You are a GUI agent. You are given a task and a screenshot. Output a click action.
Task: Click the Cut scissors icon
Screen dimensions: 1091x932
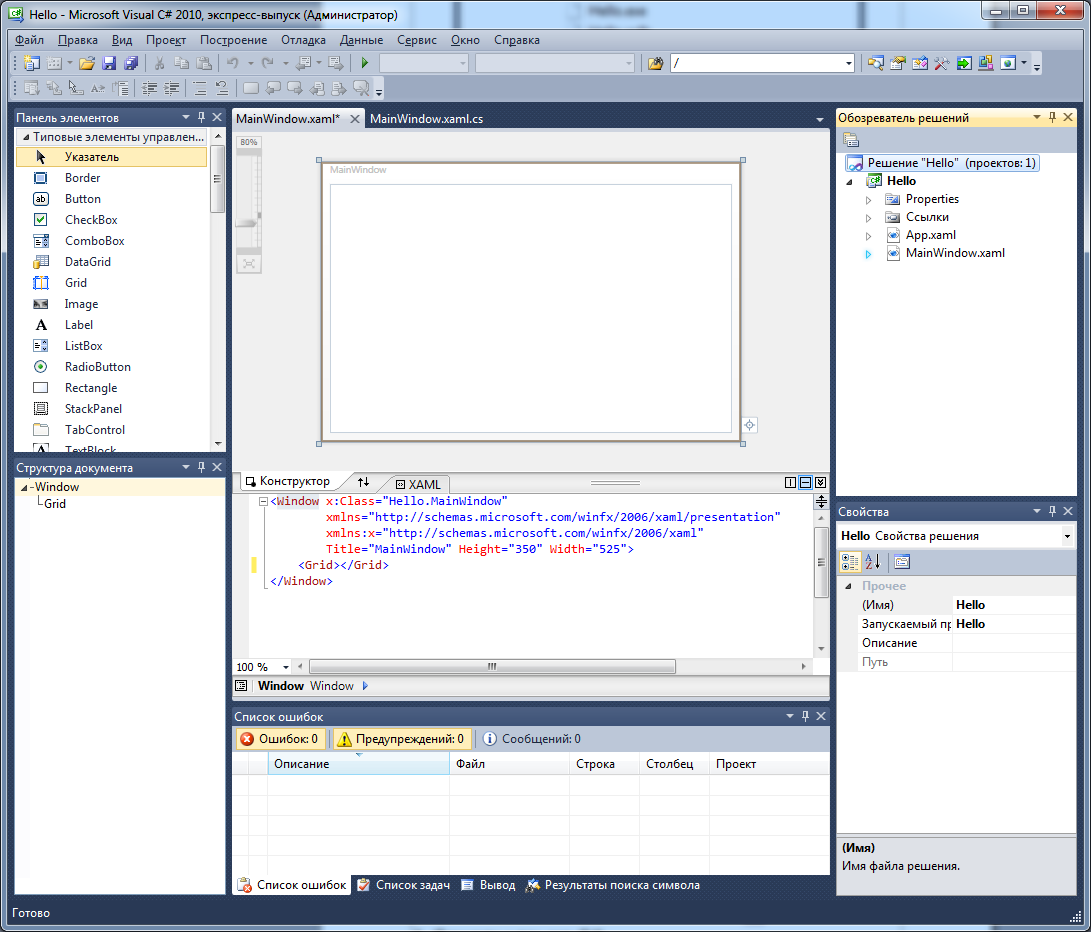[x=159, y=63]
